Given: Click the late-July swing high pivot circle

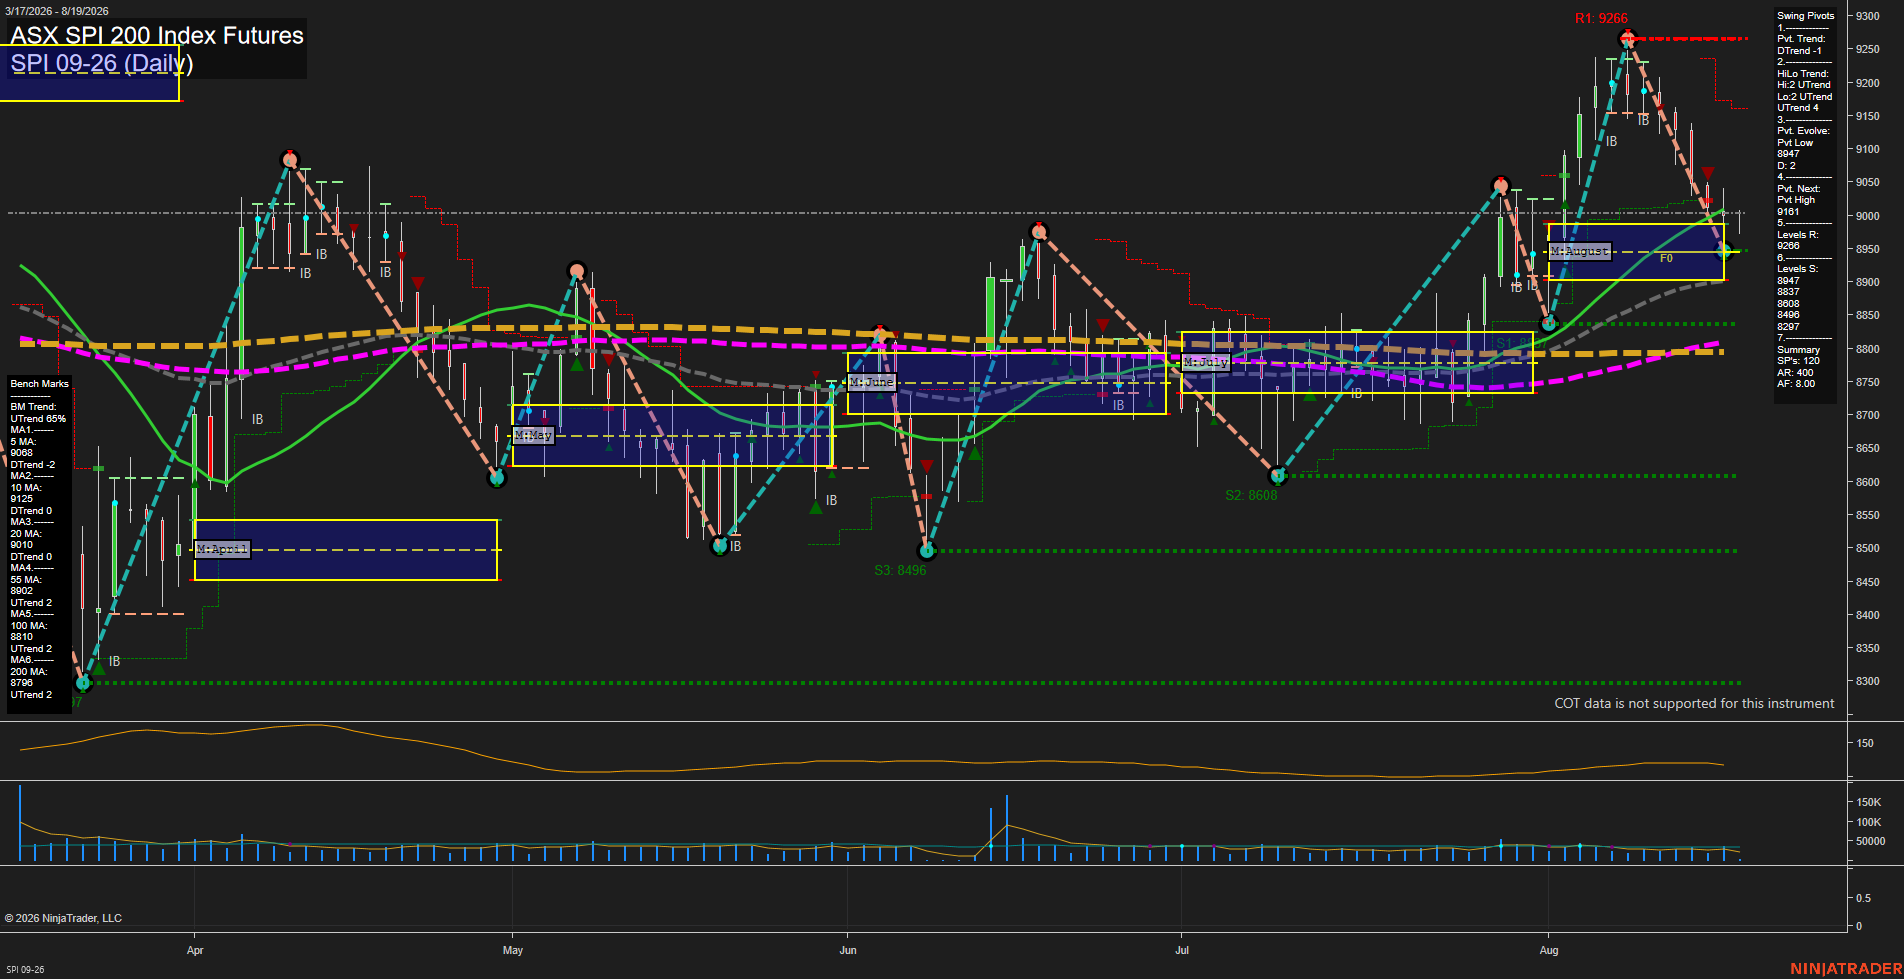Looking at the screenshot, I should point(1500,185).
